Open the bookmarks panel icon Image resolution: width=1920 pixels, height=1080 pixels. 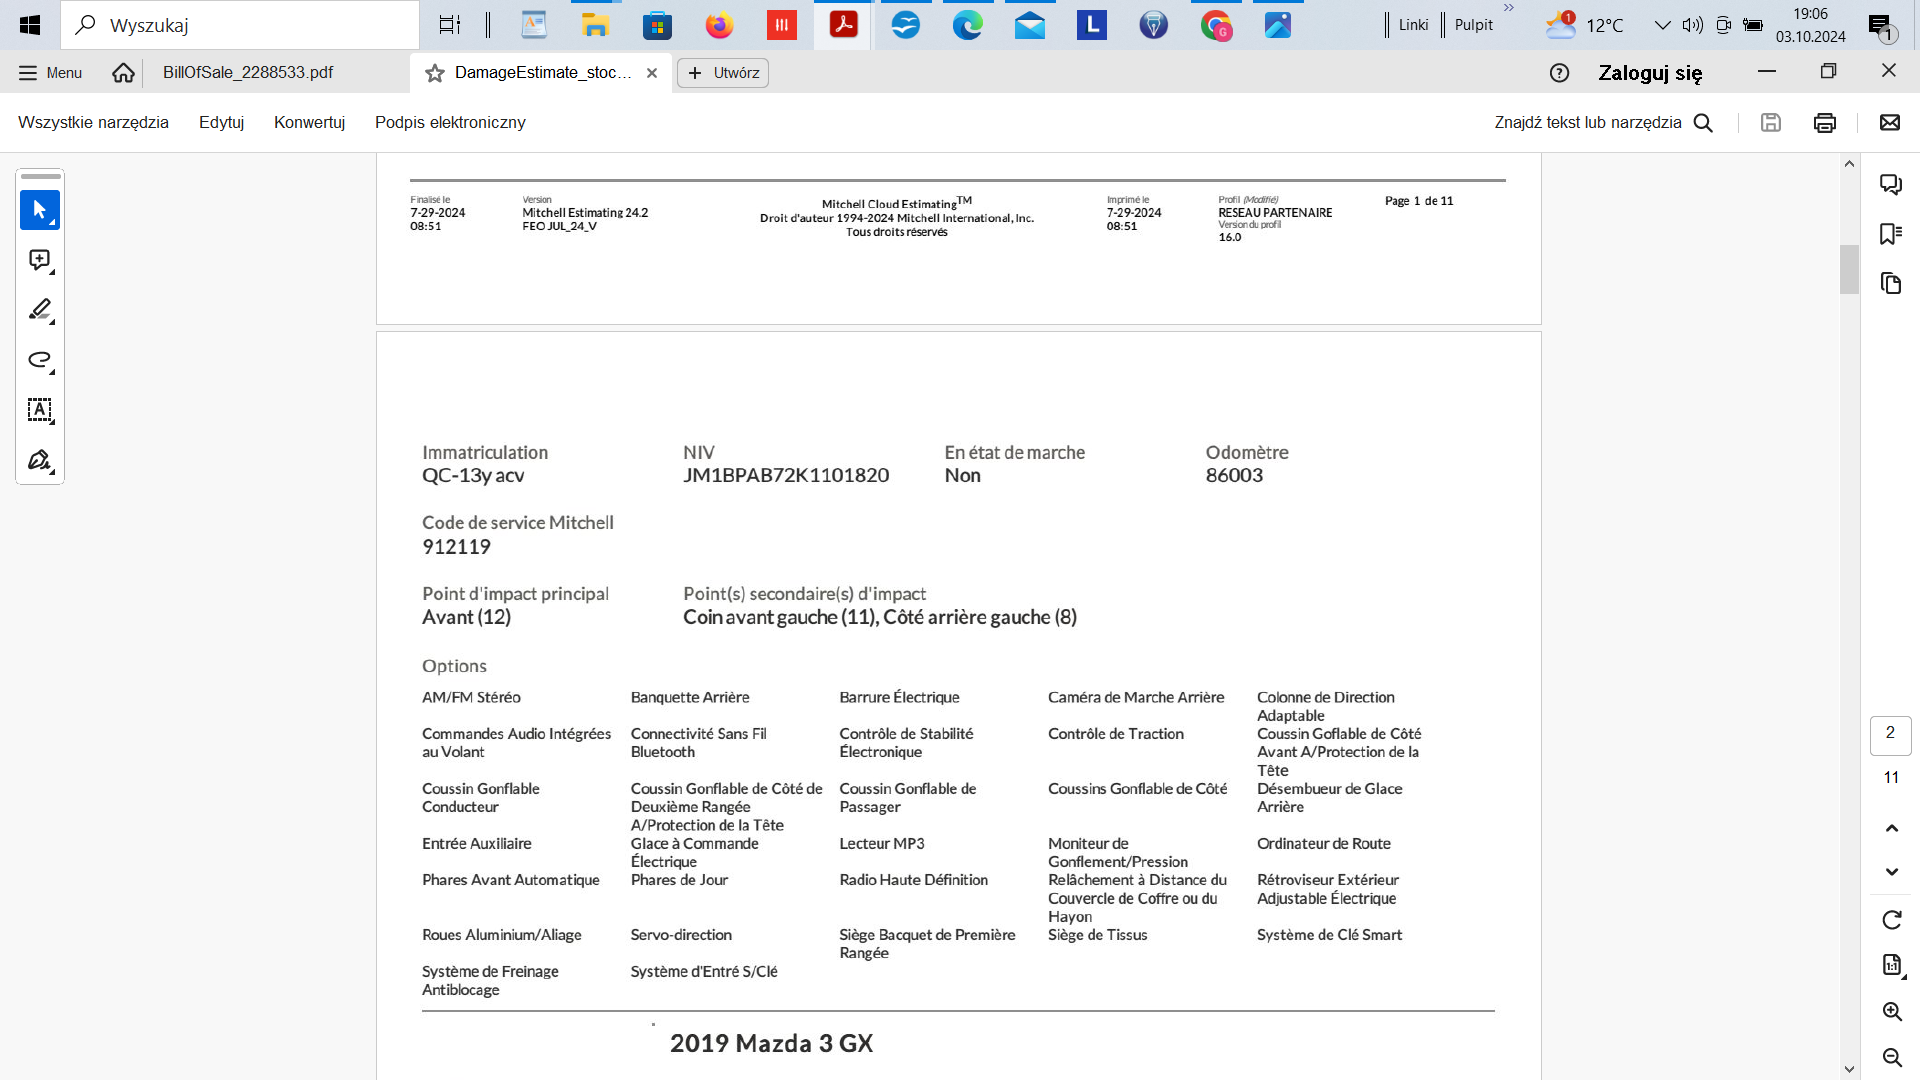tap(1890, 234)
